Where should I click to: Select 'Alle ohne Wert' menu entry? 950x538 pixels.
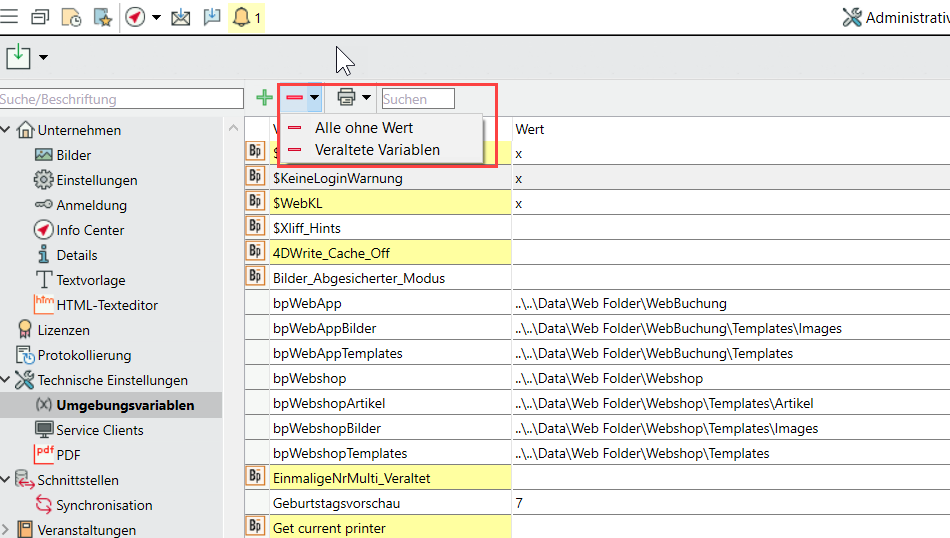click(x=363, y=128)
